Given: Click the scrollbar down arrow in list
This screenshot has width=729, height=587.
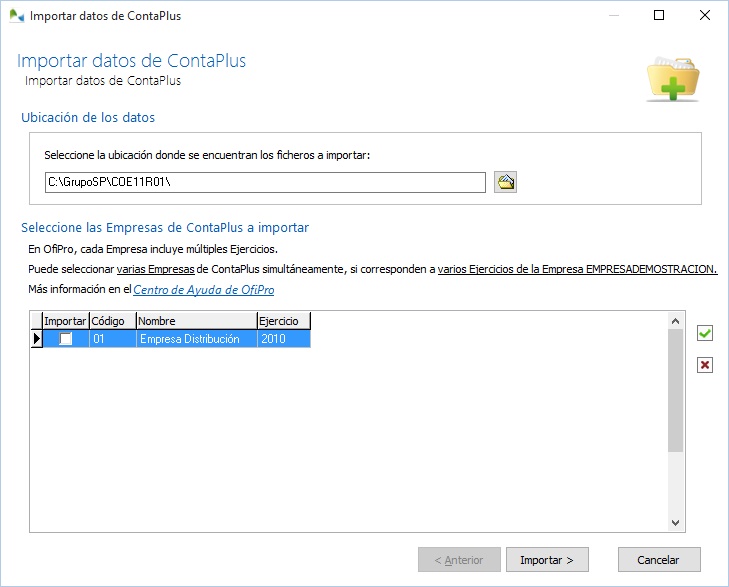Looking at the screenshot, I should pos(675,523).
